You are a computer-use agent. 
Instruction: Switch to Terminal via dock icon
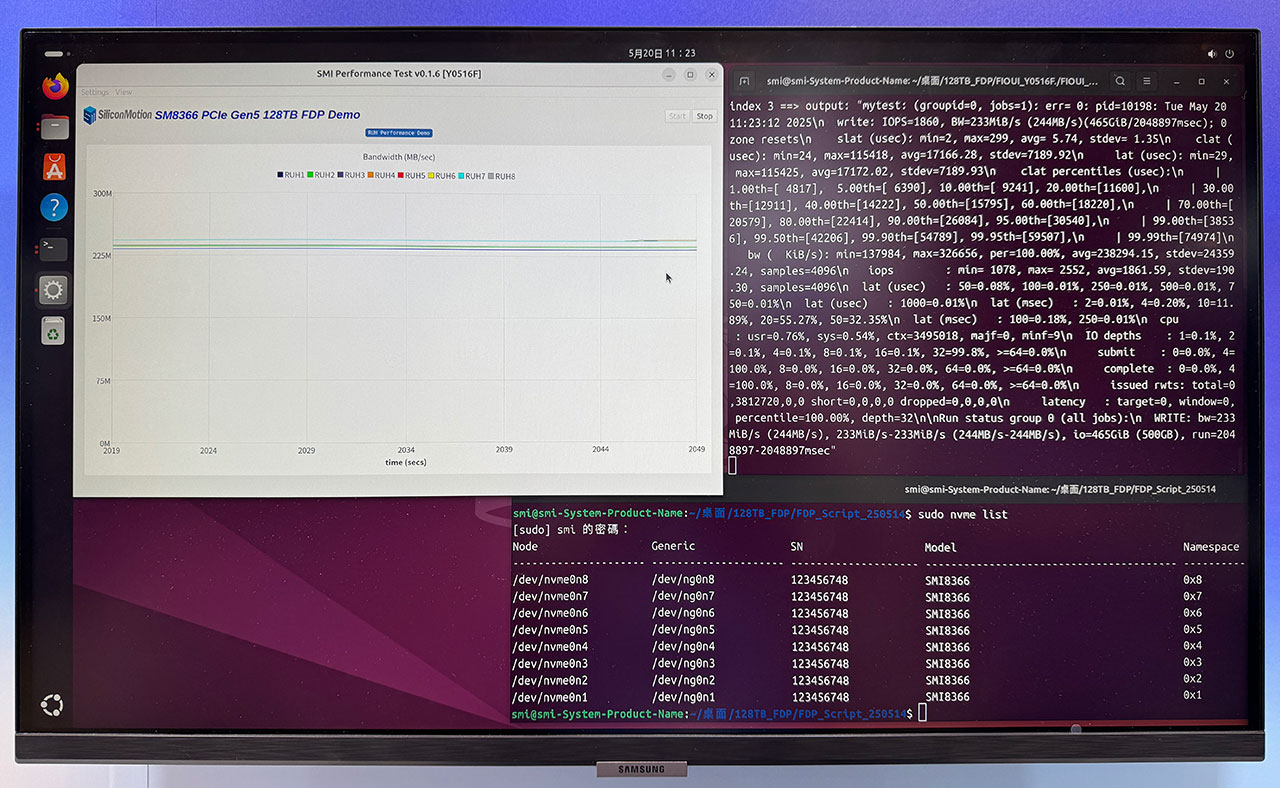tap(54, 249)
